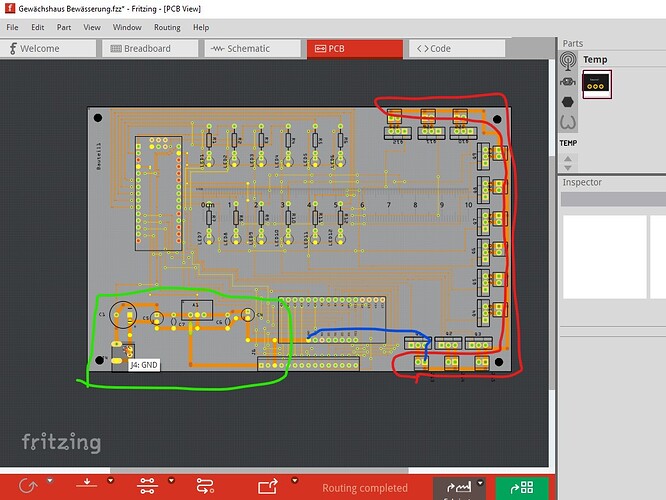The image size is (666, 500).
Task: Switch to the Schematic tab
Action: tap(253, 48)
